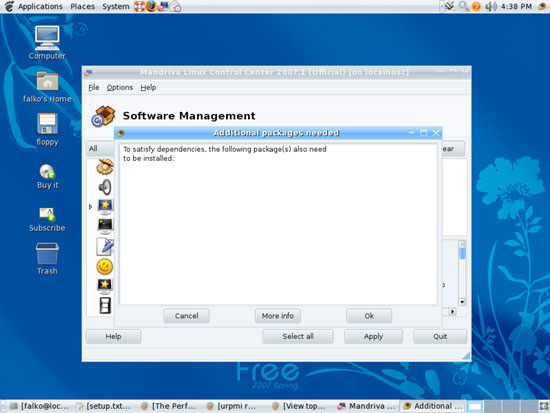Image resolution: width=550 pixels, height=413 pixels.
Task: Select the film strip video category icon
Action: point(105,305)
